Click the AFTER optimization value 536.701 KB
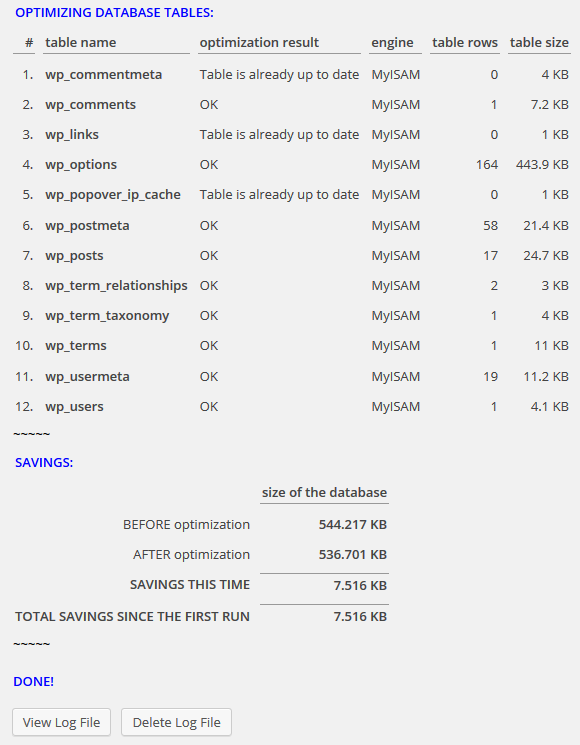 (x=352, y=554)
